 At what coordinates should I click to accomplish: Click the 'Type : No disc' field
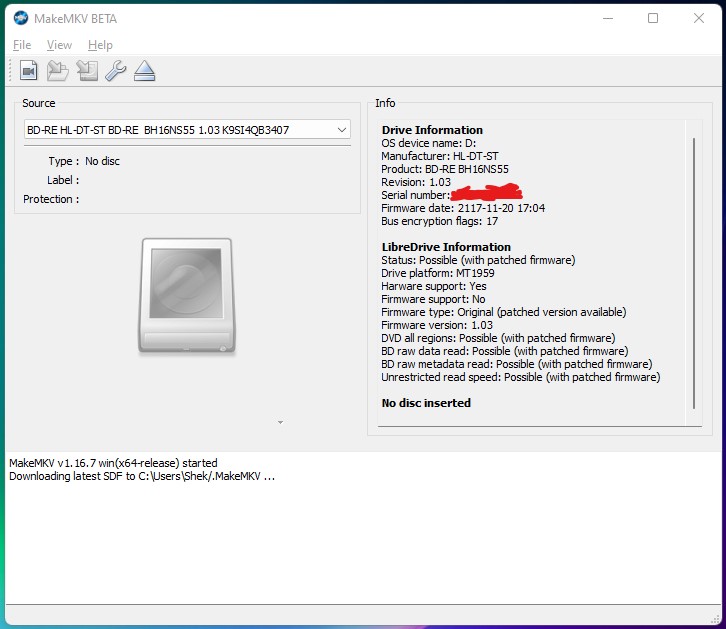tap(84, 161)
